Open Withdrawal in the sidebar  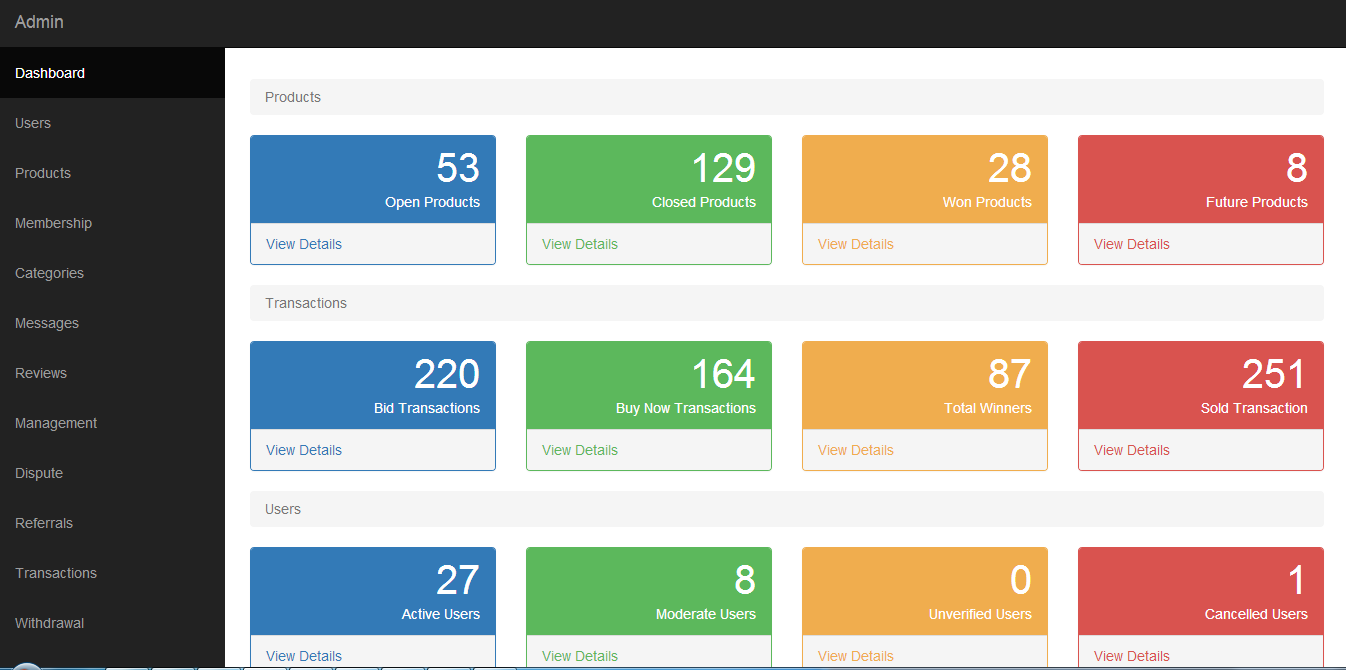(49, 623)
